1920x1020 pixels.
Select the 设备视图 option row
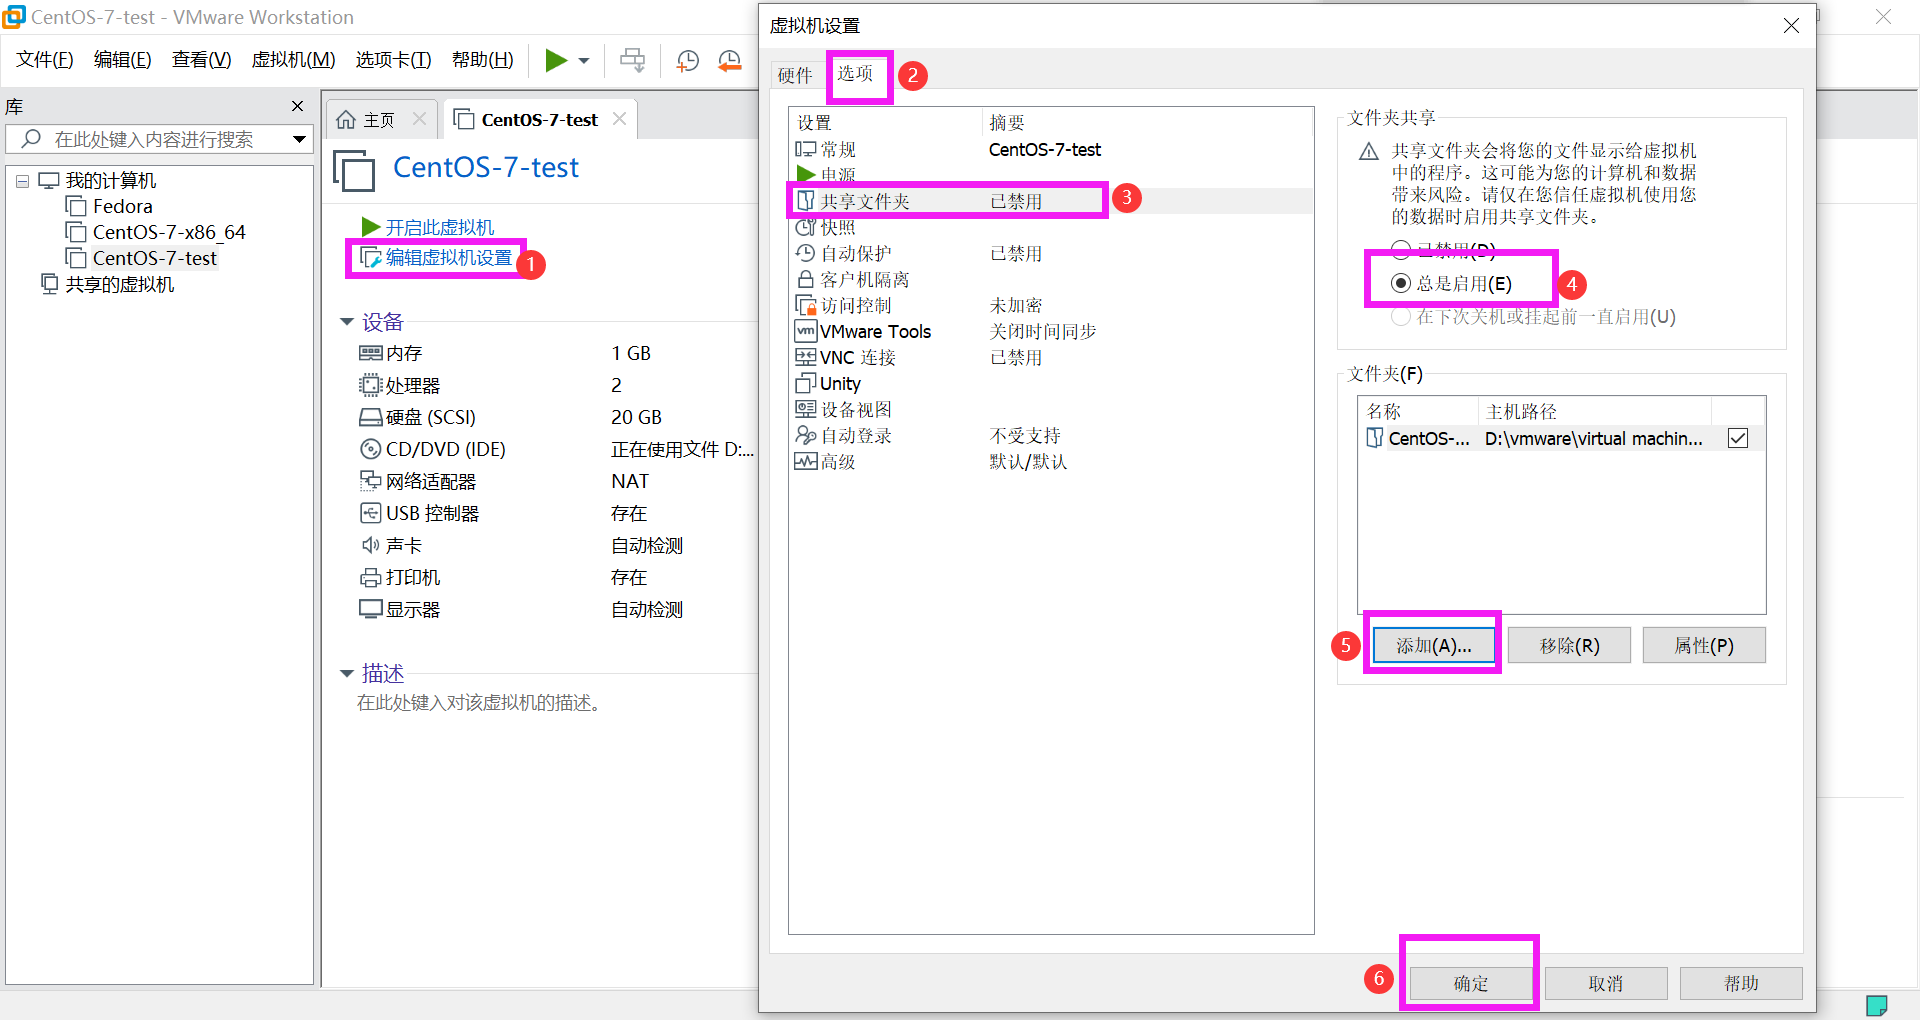point(1050,410)
